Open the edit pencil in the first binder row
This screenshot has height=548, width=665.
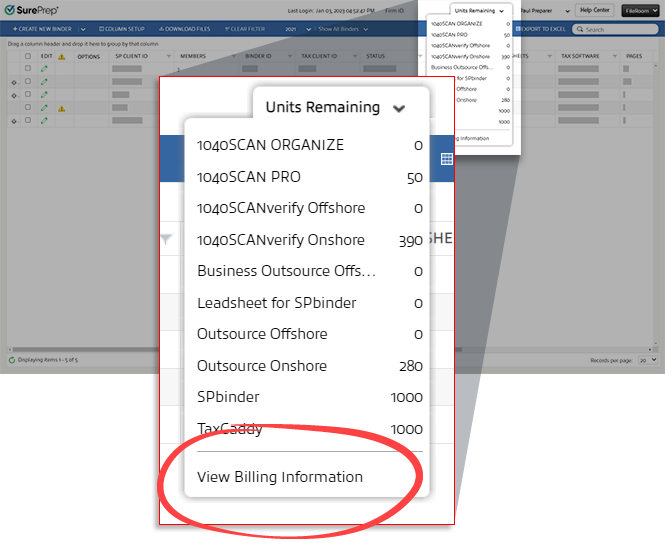tap(44, 68)
